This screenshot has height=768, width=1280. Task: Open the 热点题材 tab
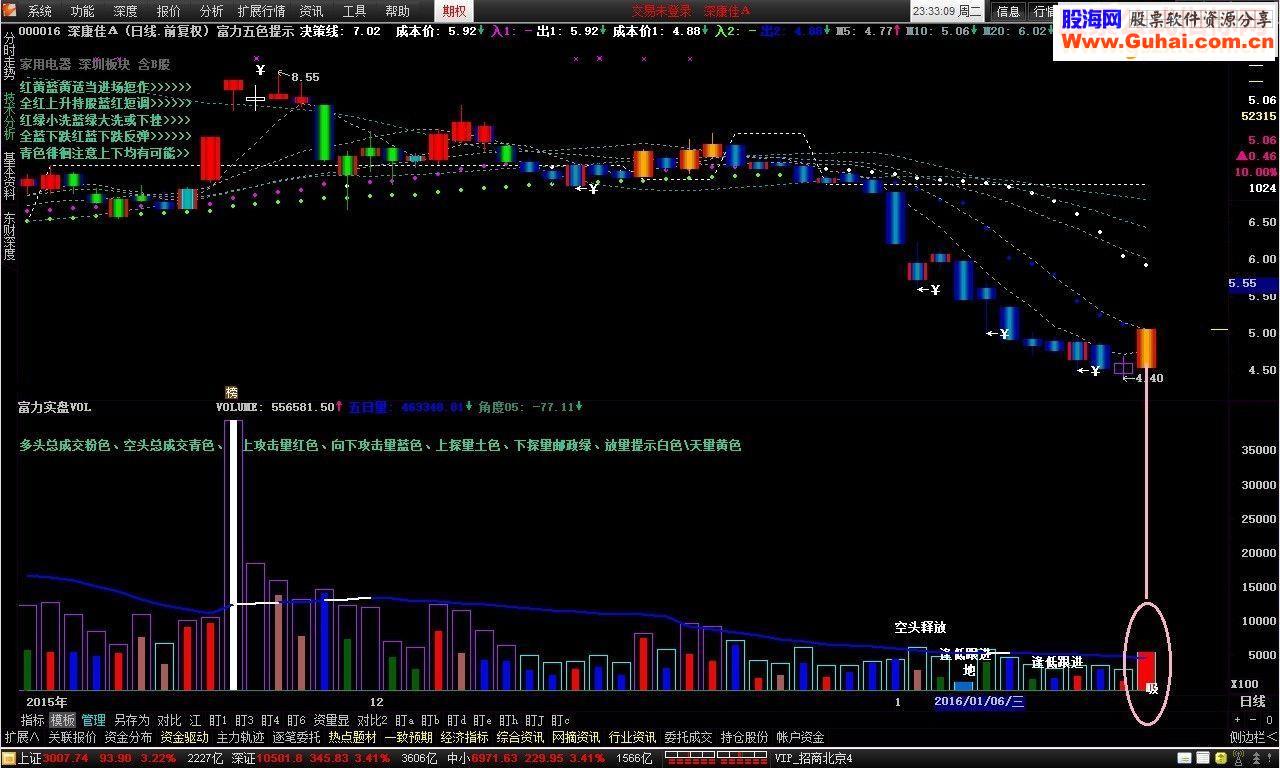[x=352, y=737]
